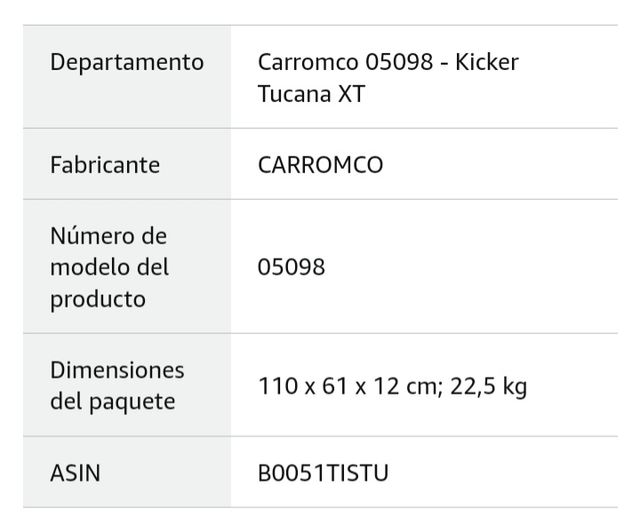
Task: Select the CARROMCO manufacturer value
Action: click(320, 164)
